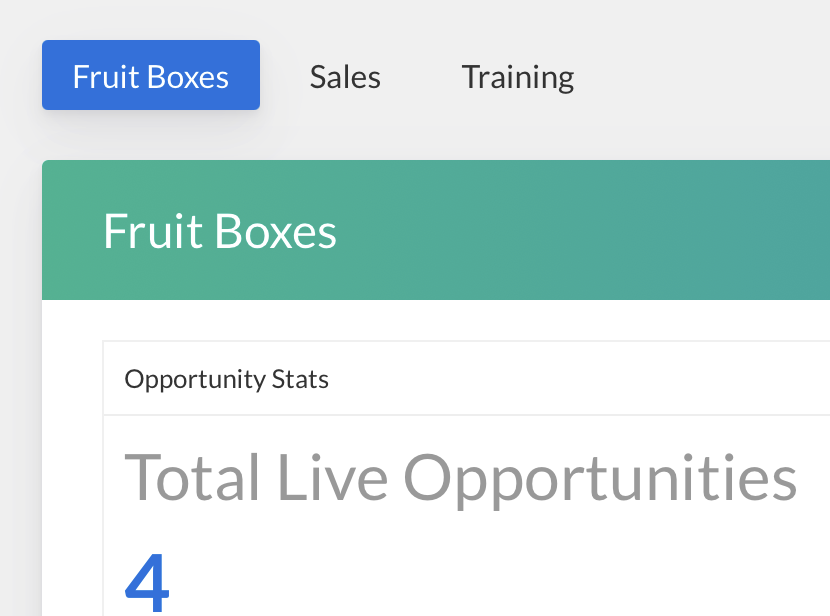The image size is (830, 616).
Task: Click the word "Fruit" in the green banner
Action: pos(151,232)
